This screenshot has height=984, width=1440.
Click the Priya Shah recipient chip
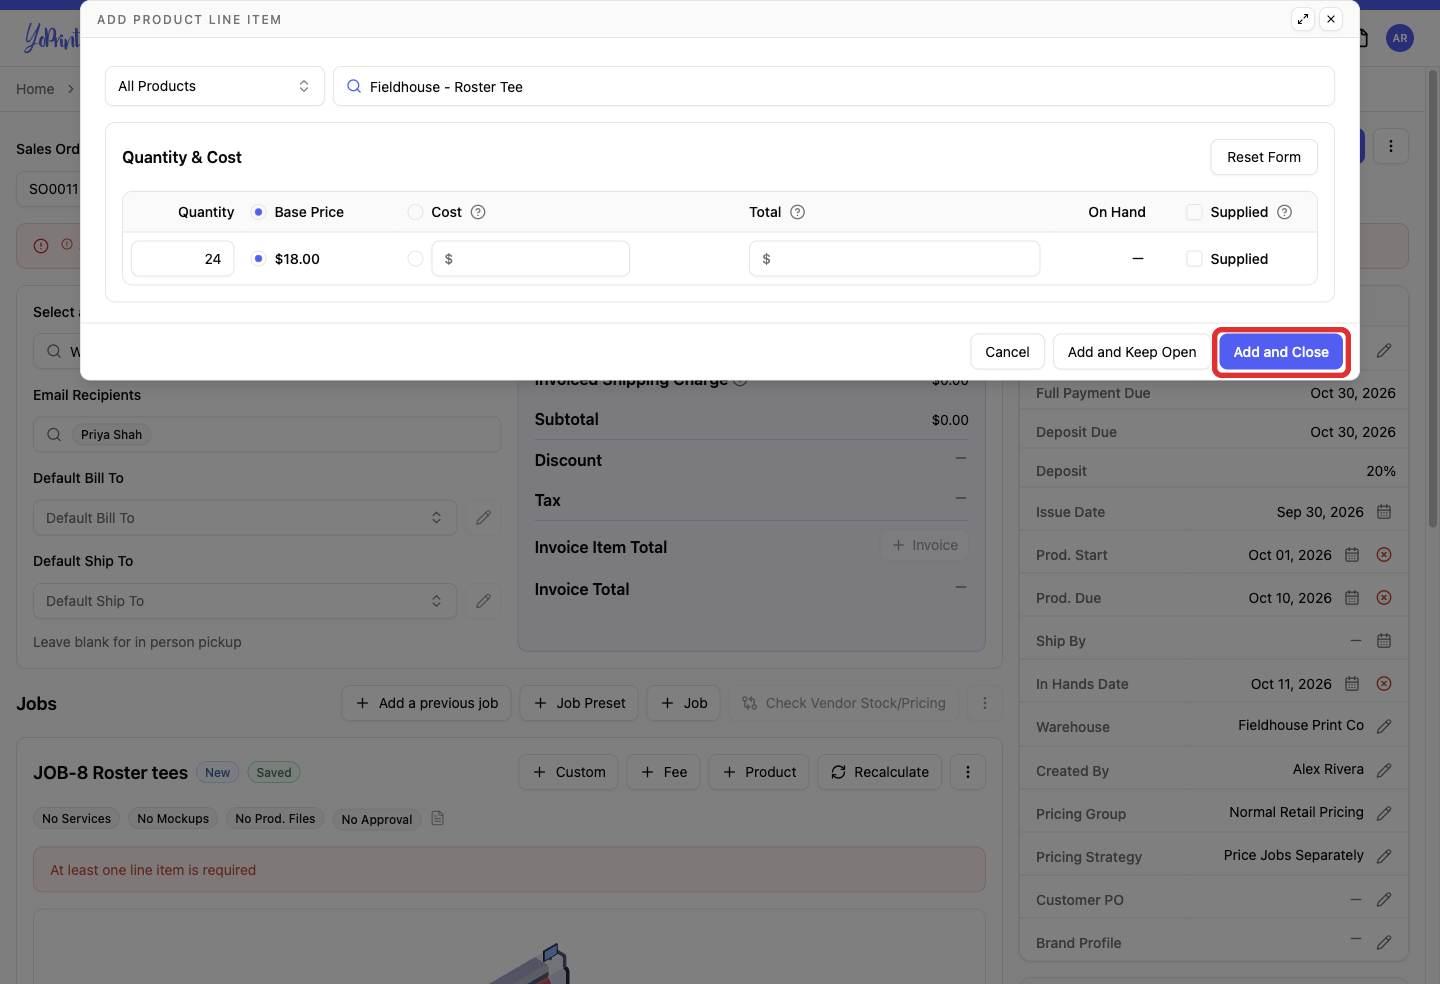[x=111, y=435]
